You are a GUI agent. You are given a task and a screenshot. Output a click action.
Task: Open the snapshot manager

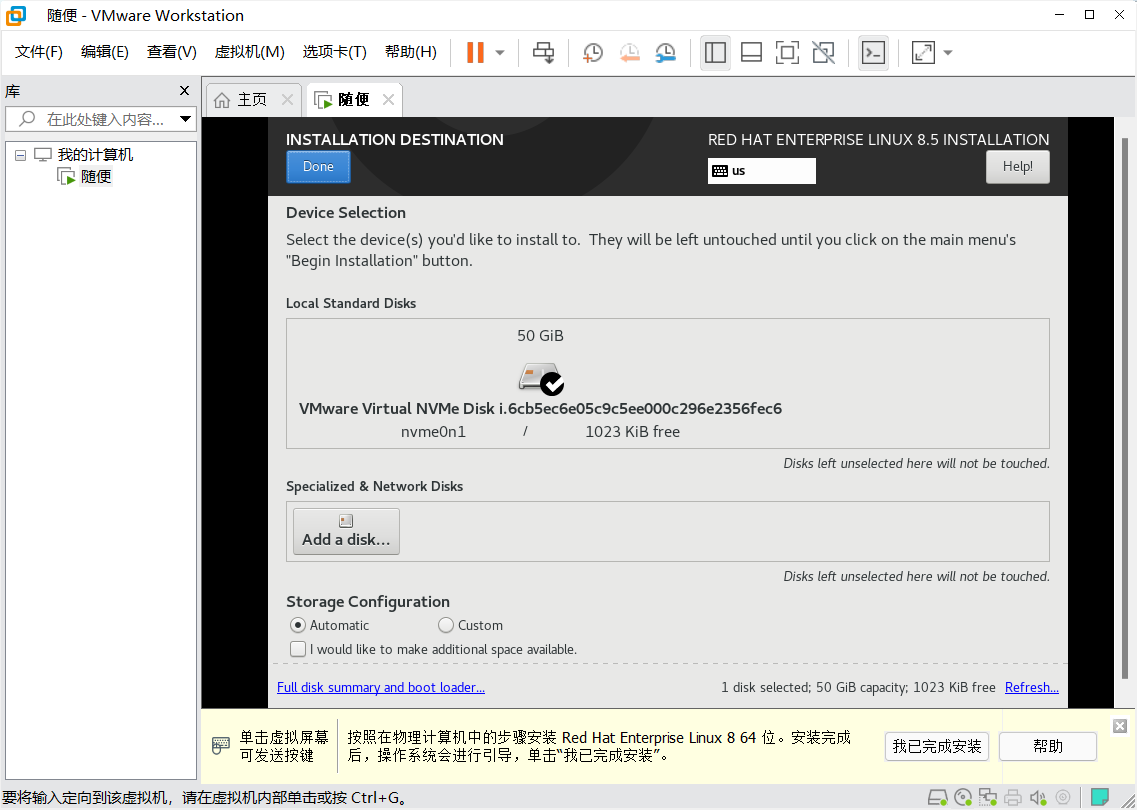point(665,52)
